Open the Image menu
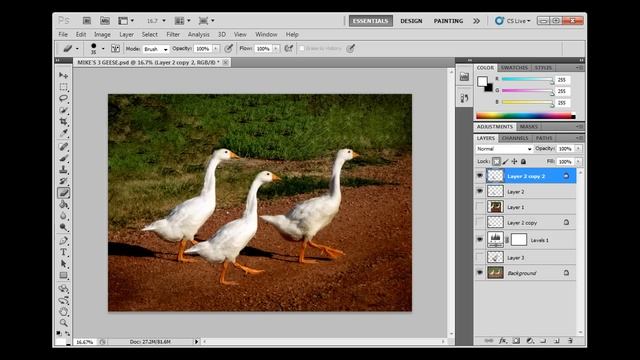 (102, 35)
